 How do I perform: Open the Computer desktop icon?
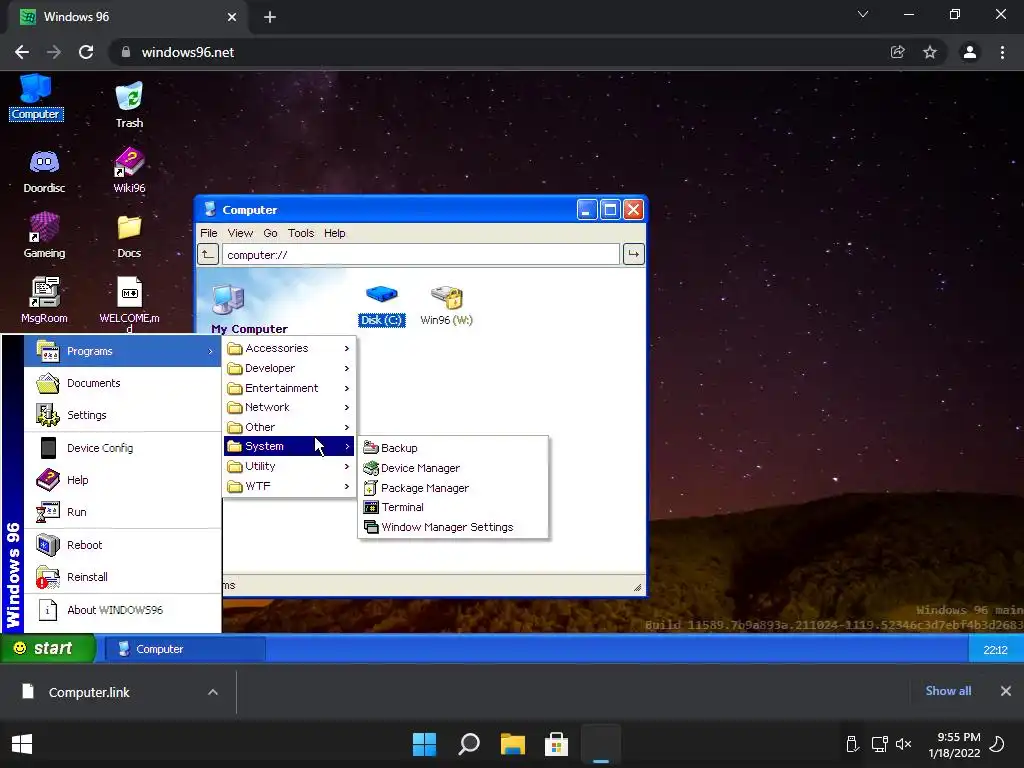35,97
